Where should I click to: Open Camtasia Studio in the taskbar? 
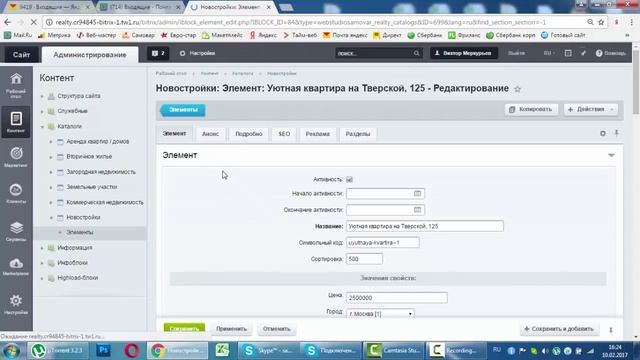pos(393,350)
